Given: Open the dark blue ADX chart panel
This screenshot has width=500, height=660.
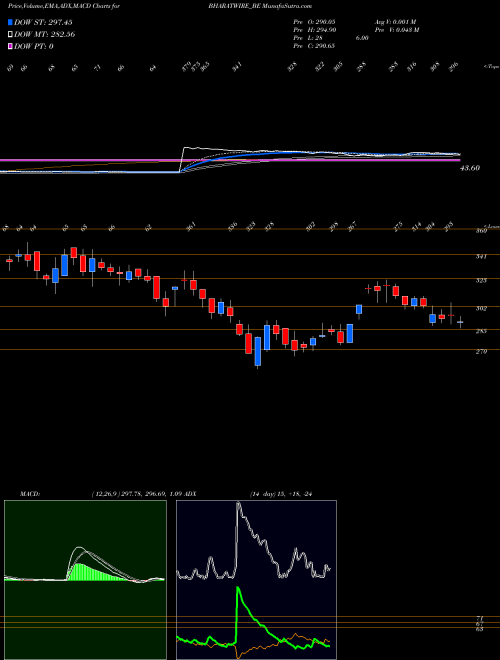Looking at the screenshot, I should (x=256, y=580).
